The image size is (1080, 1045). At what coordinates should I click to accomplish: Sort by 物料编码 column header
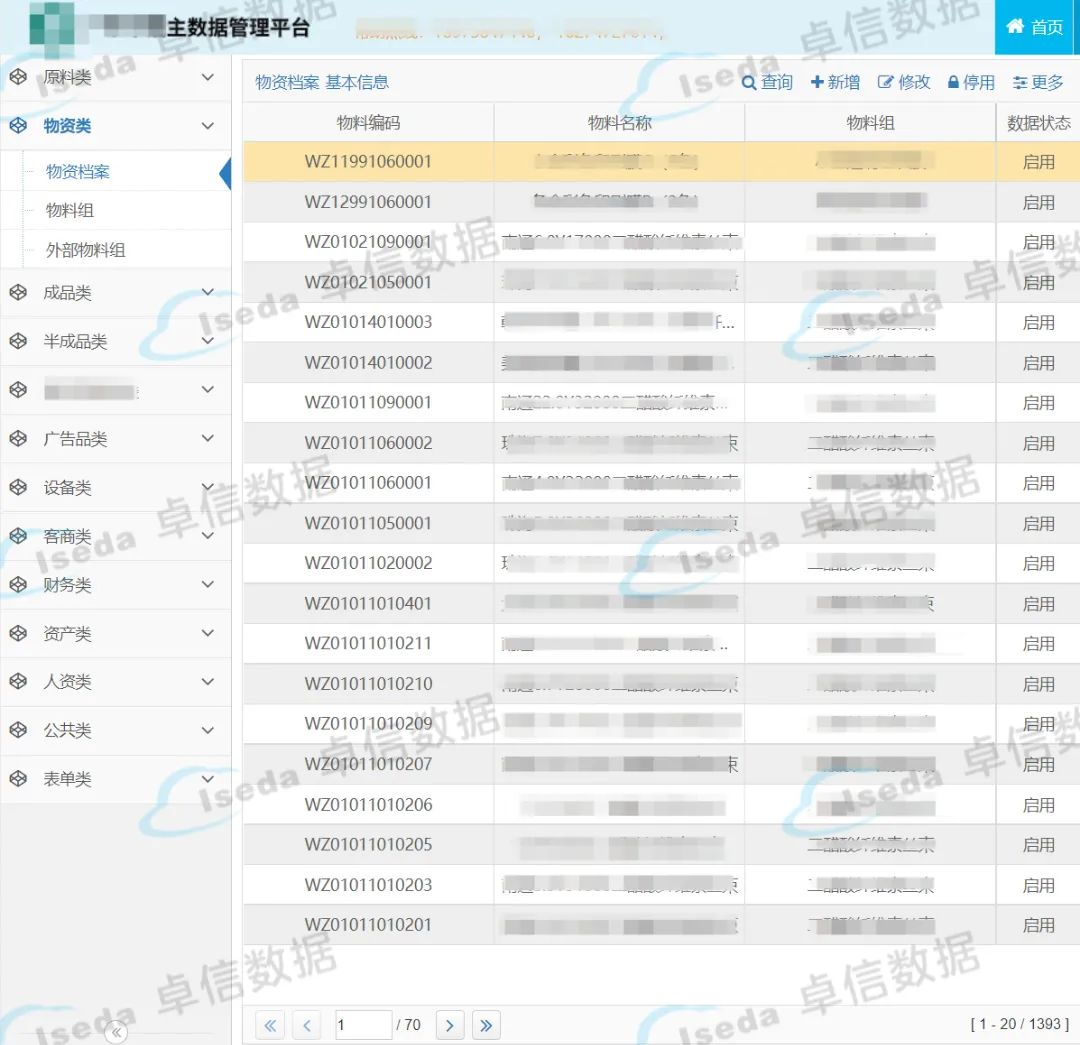tap(368, 123)
